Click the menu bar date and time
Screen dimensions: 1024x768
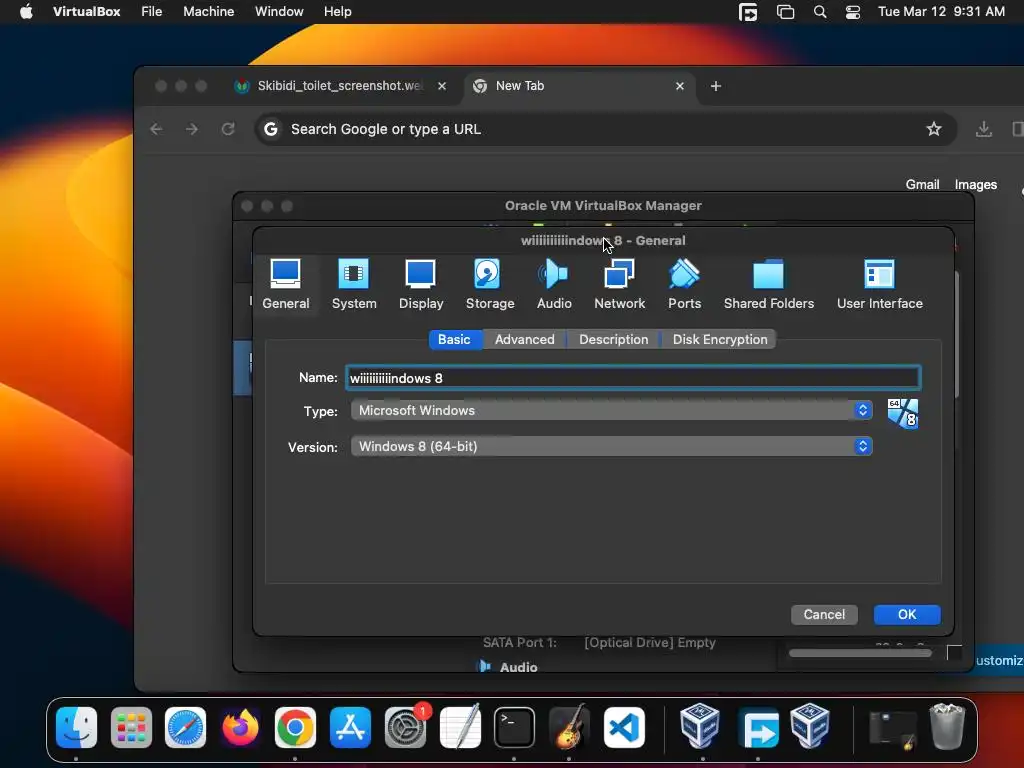(941, 12)
